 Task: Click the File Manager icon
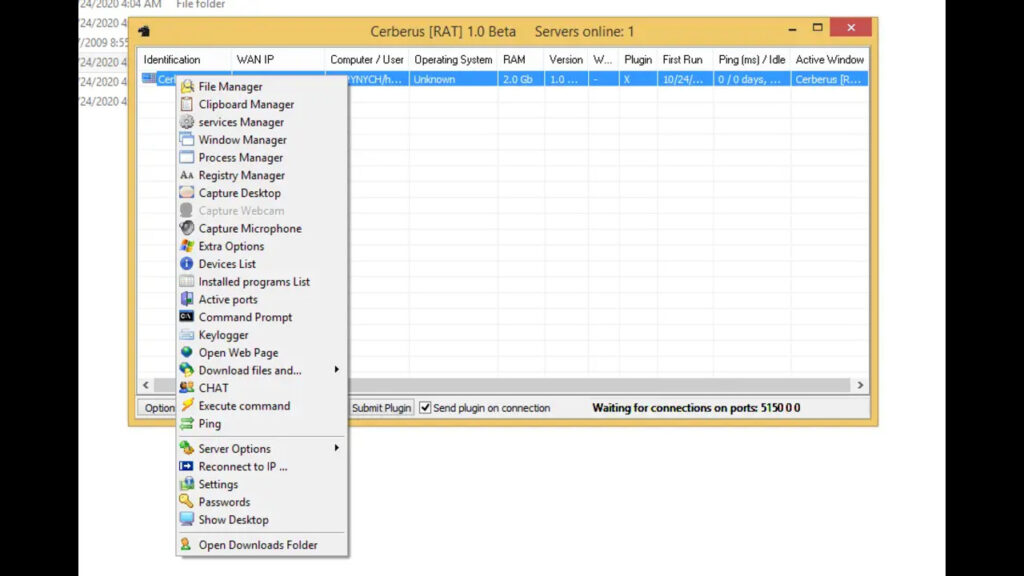(x=187, y=86)
